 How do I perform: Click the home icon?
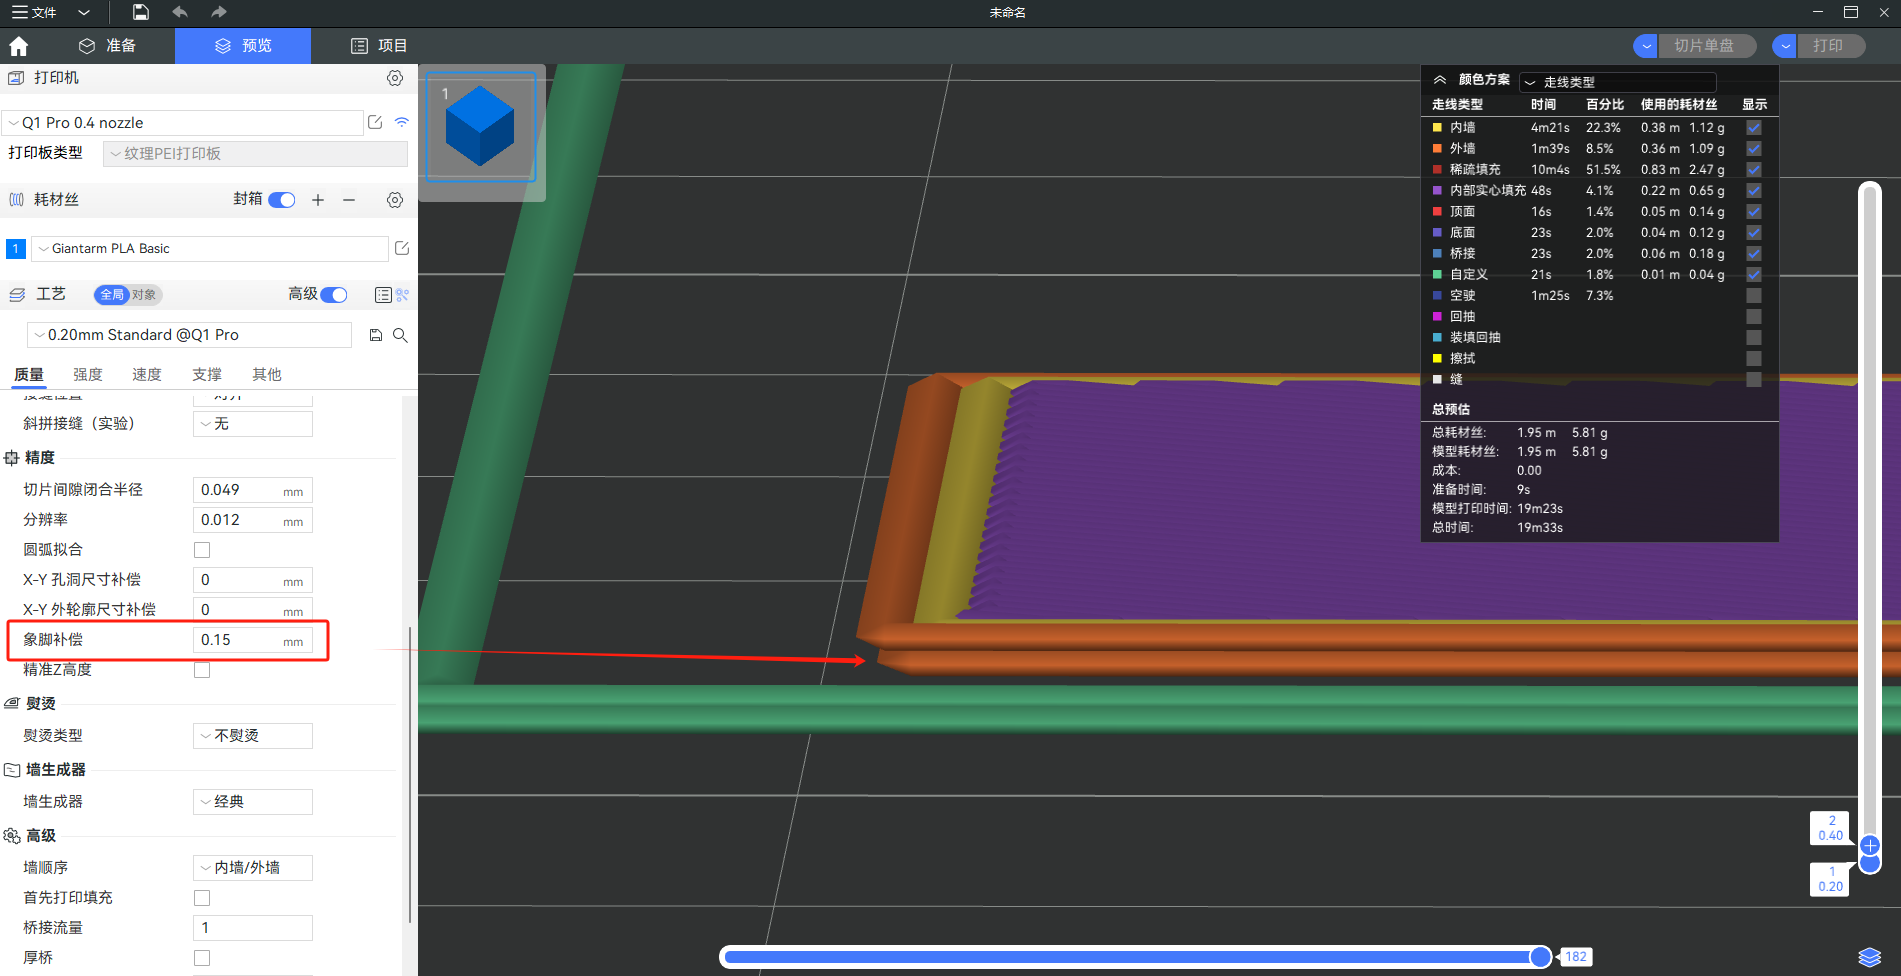[18, 46]
